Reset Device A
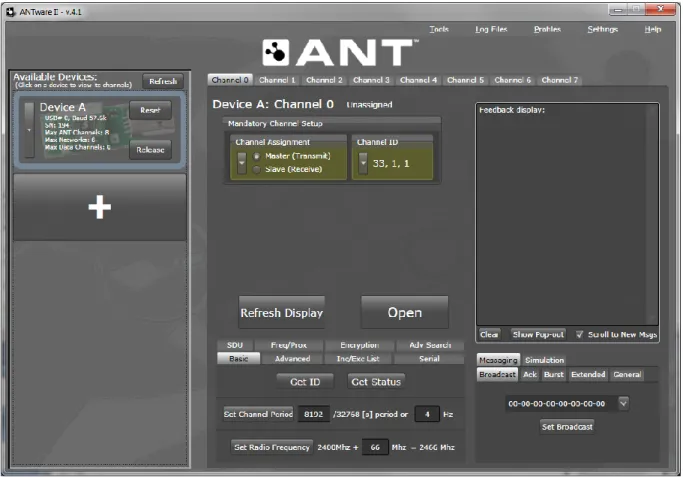The image size is (683, 477). pyautogui.click(x=150, y=110)
